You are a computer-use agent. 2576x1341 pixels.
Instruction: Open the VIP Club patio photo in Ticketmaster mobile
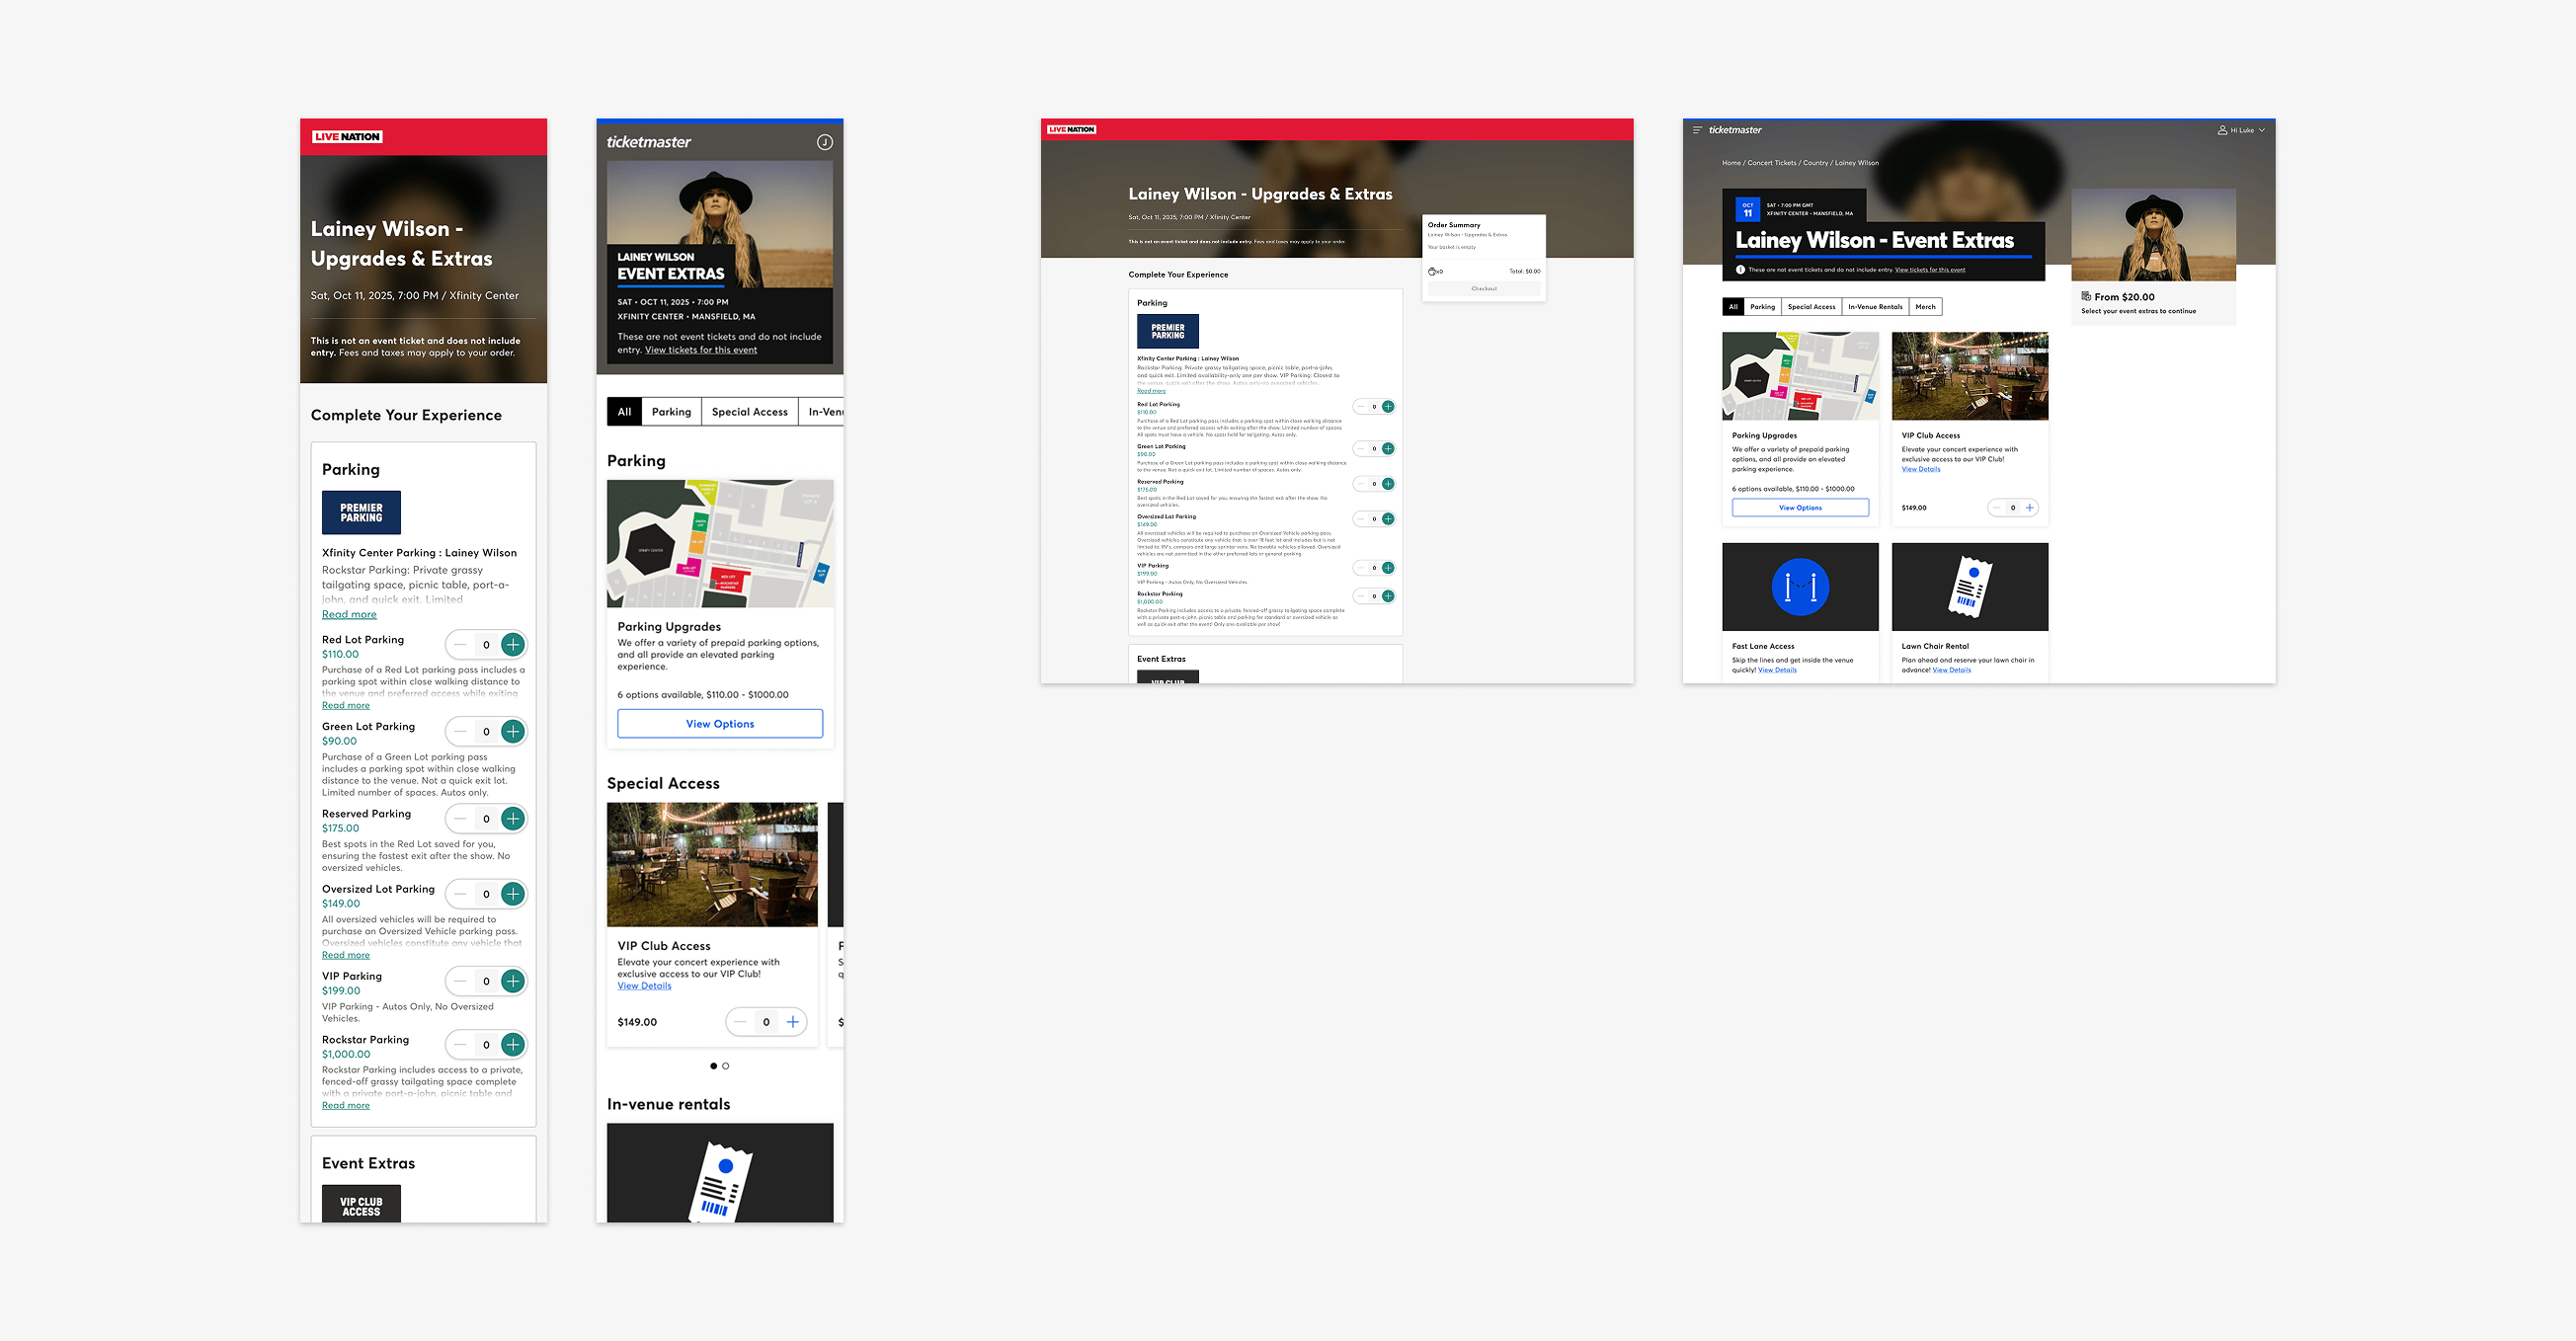(x=712, y=864)
